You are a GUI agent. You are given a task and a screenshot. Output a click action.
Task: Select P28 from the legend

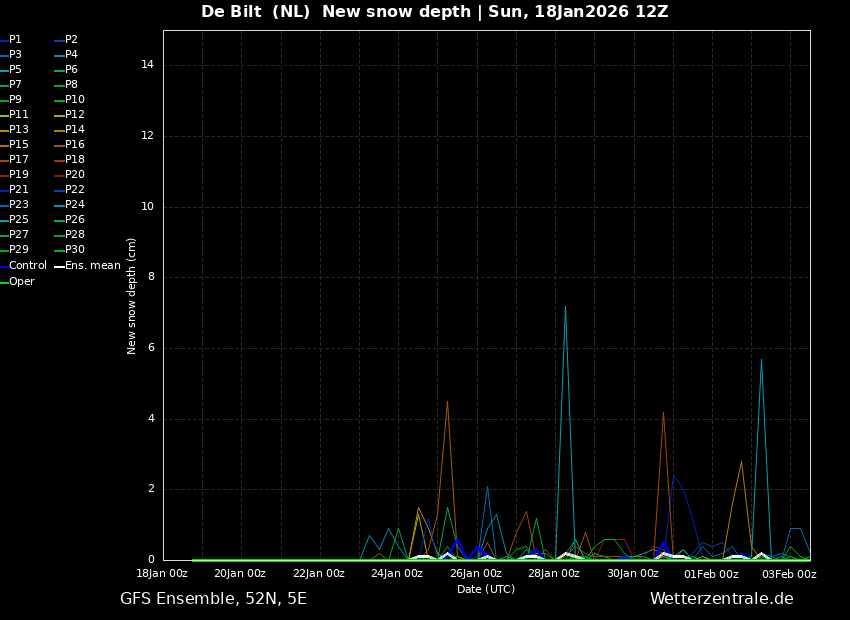[x=69, y=235]
